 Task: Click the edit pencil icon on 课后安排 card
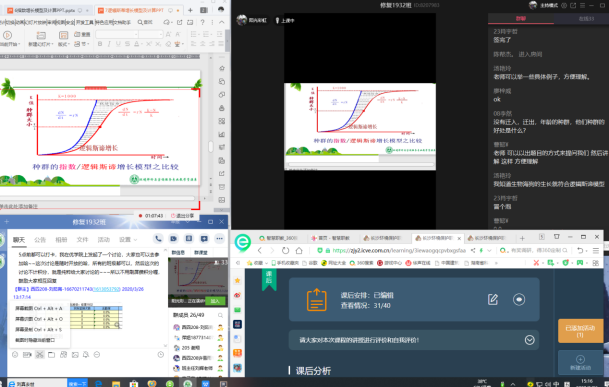coord(493,299)
